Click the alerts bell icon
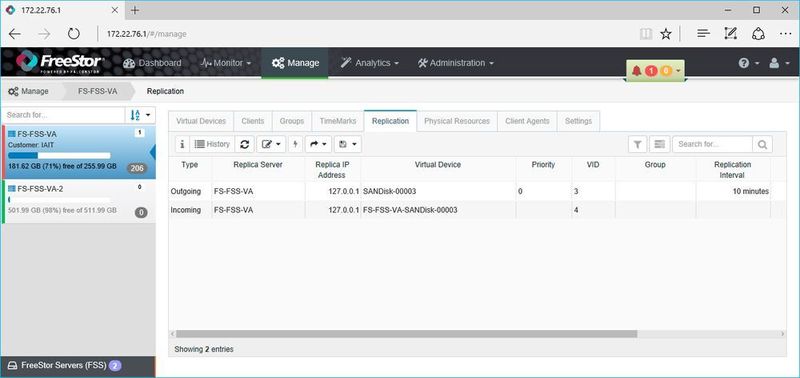 point(636,71)
